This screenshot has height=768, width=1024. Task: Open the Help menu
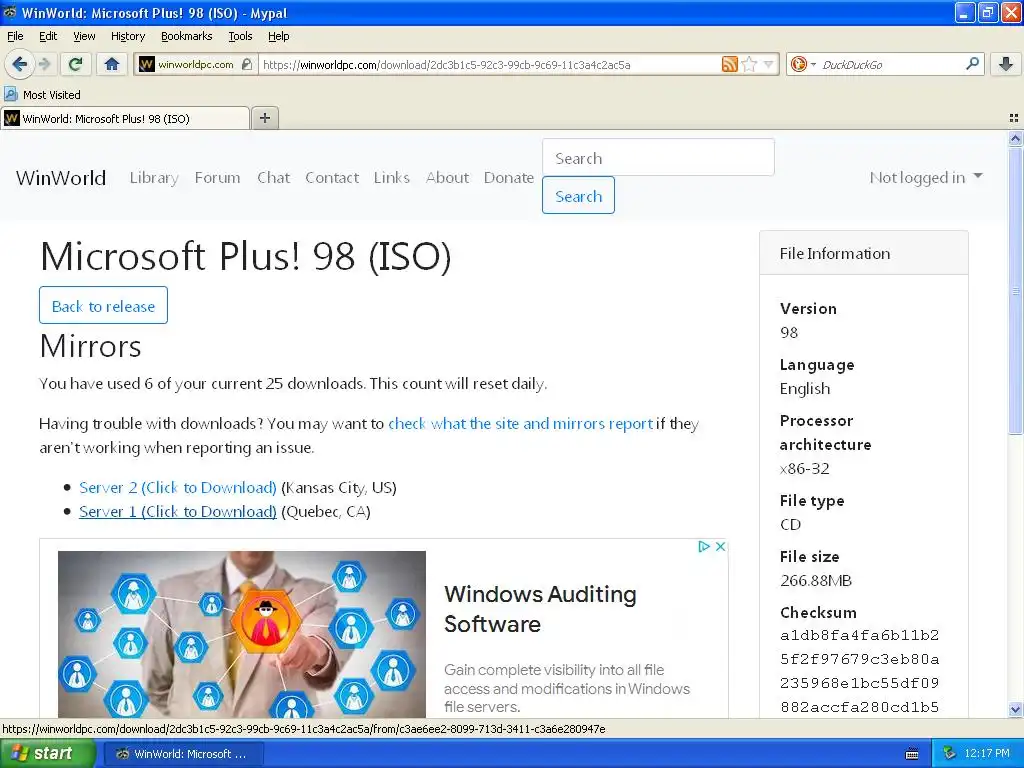tap(278, 36)
